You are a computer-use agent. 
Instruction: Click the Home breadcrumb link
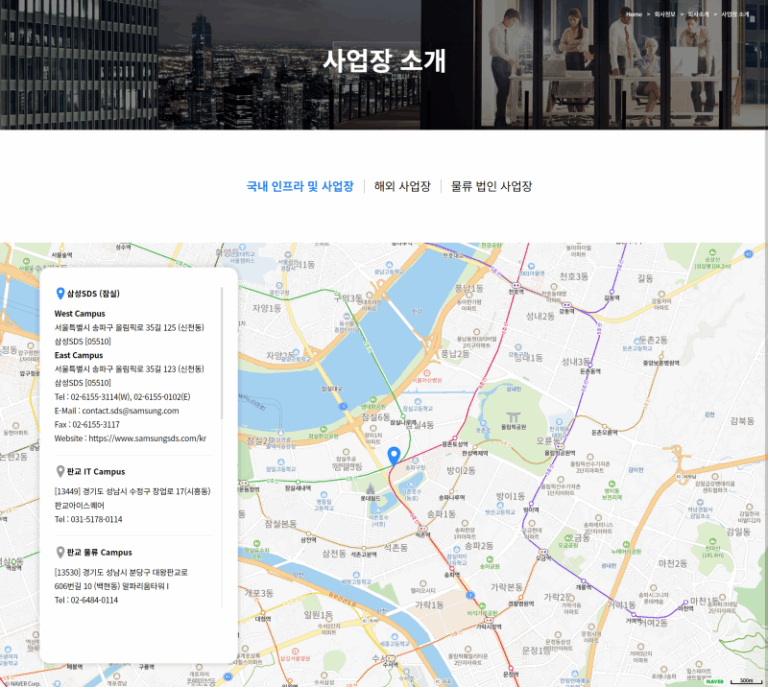[634, 14]
